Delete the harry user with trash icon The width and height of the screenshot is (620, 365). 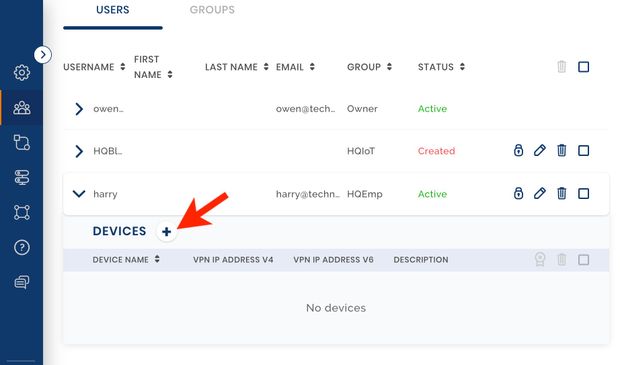(x=561, y=193)
